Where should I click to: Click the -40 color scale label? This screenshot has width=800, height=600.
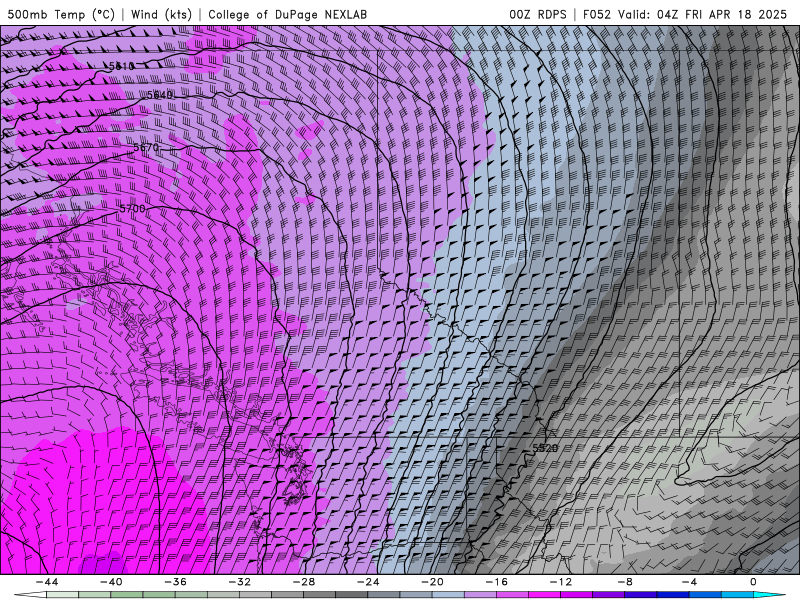111,582
